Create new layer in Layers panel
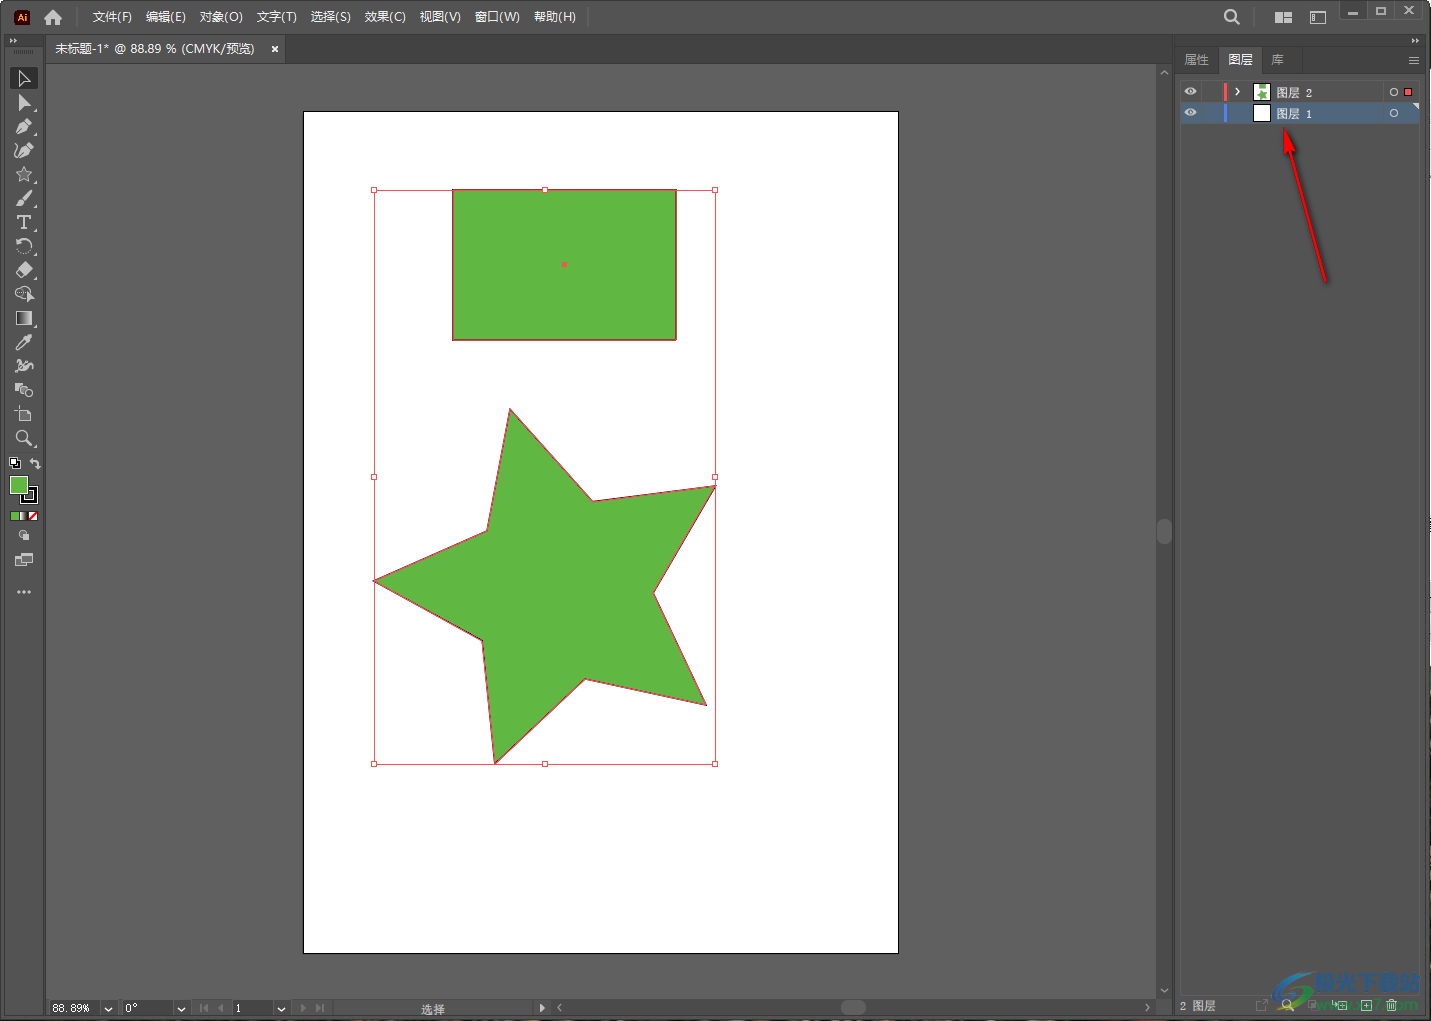 pyautogui.click(x=1366, y=1005)
